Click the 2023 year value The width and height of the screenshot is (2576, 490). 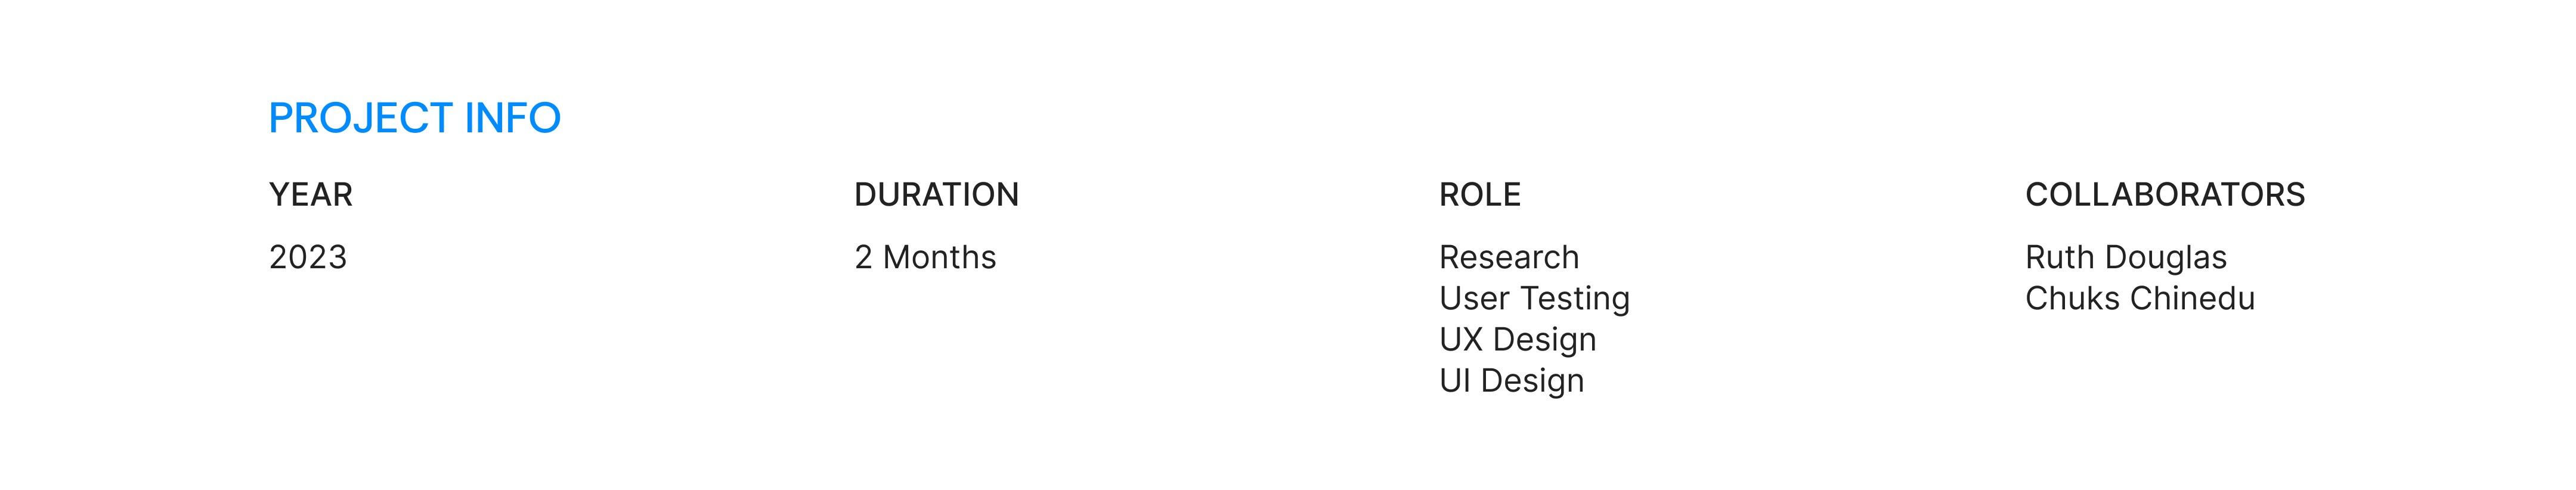308,257
